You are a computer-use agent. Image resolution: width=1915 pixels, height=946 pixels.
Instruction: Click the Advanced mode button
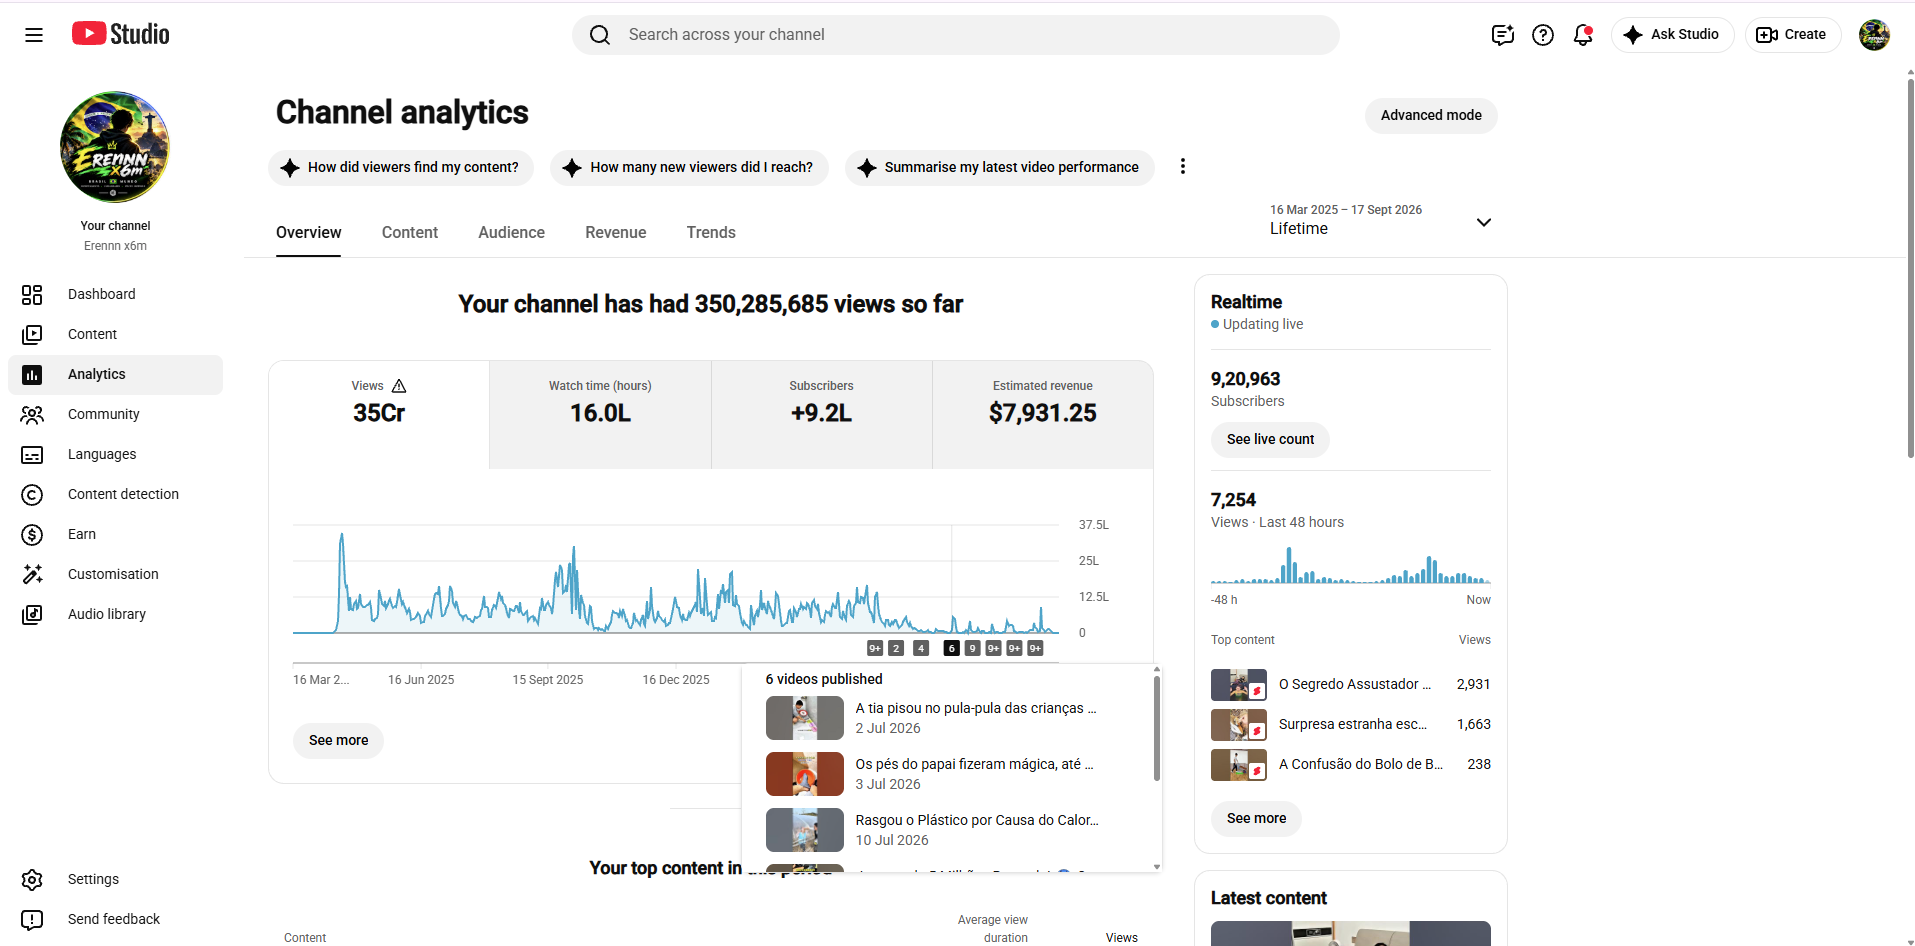(x=1431, y=115)
